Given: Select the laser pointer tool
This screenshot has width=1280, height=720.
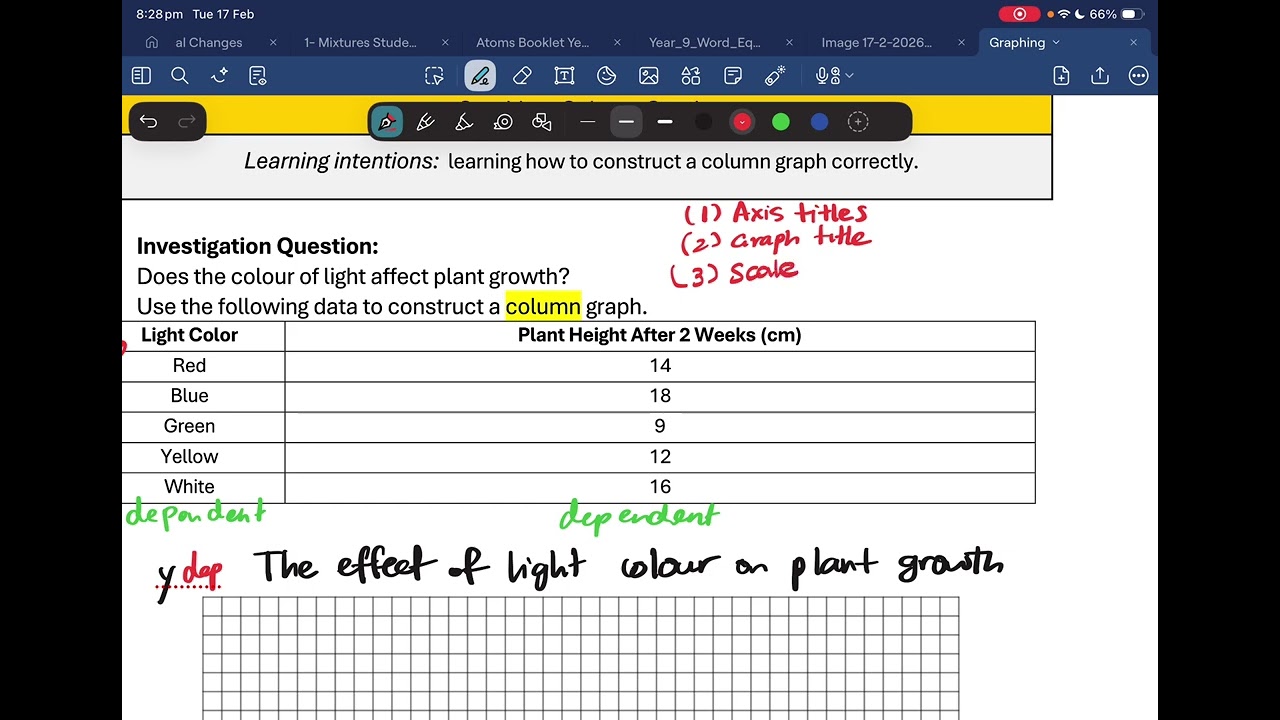Looking at the screenshot, I should coord(775,76).
